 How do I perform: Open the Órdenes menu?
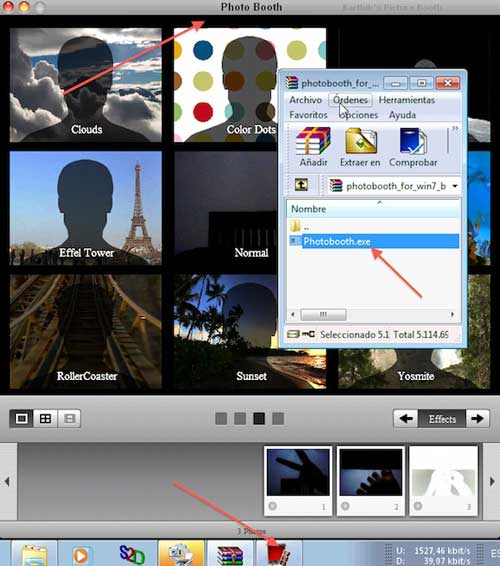[x=350, y=100]
